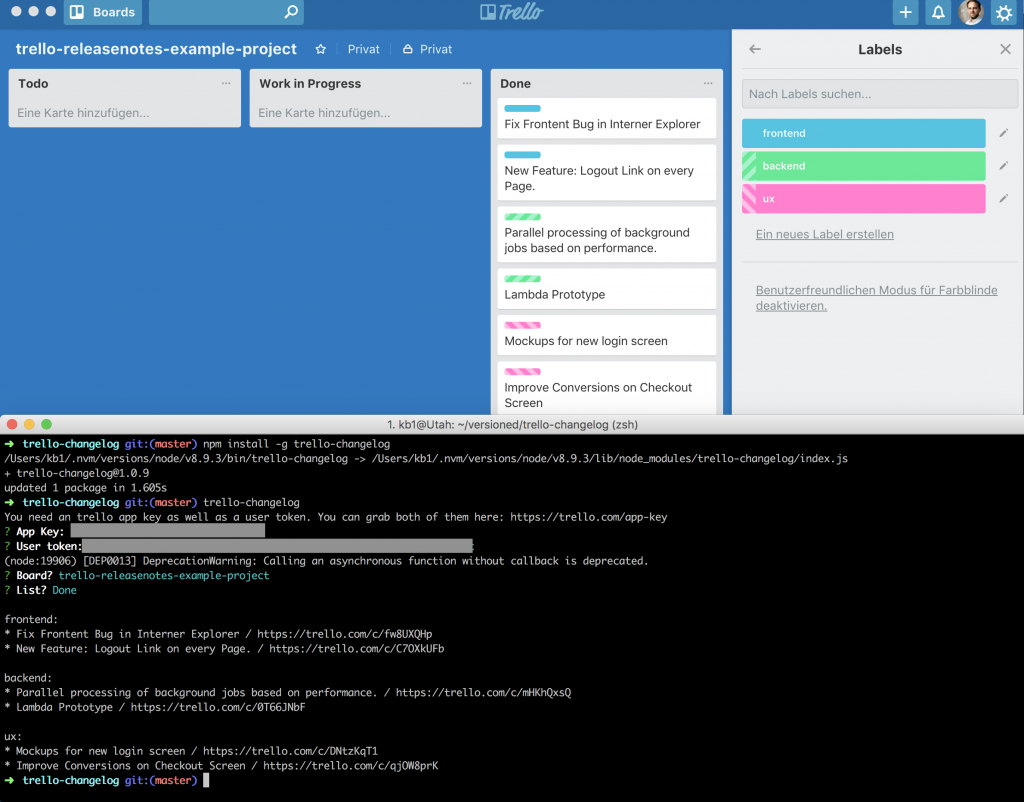This screenshot has height=802, width=1024.
Task: Open the Boards menu button
Action: tap(103, 12)
